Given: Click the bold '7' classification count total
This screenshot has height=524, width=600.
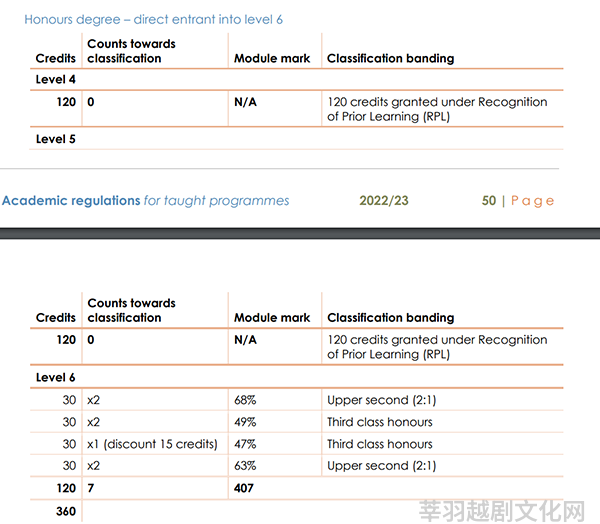Looking at the screenshot, I should tap(91, 488).
